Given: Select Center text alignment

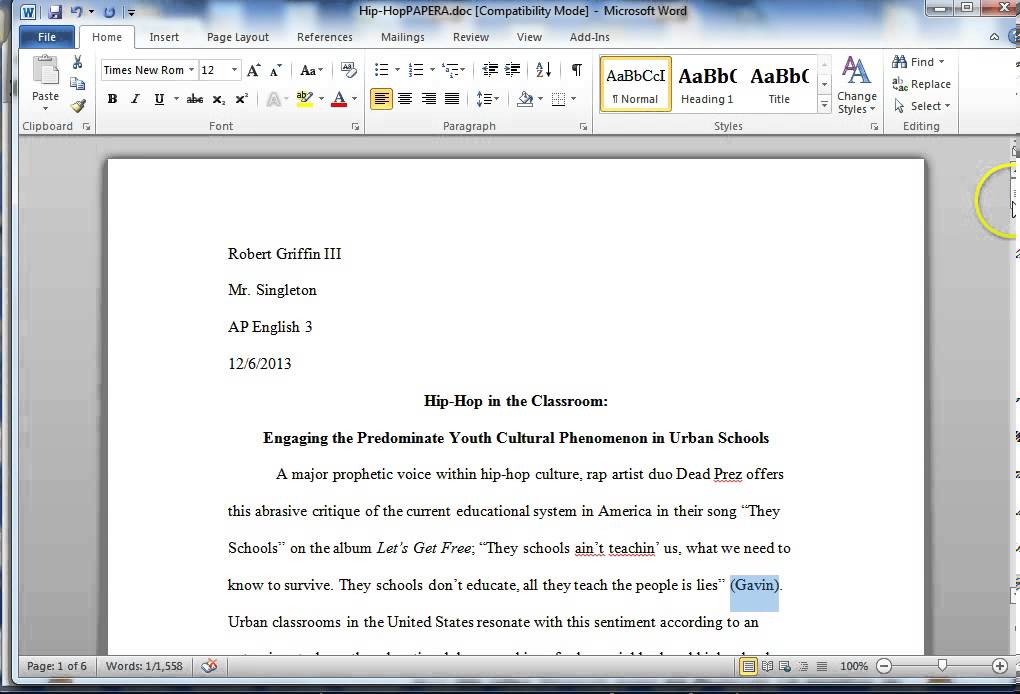Looking at the screenshot, I should pos(405,99).
